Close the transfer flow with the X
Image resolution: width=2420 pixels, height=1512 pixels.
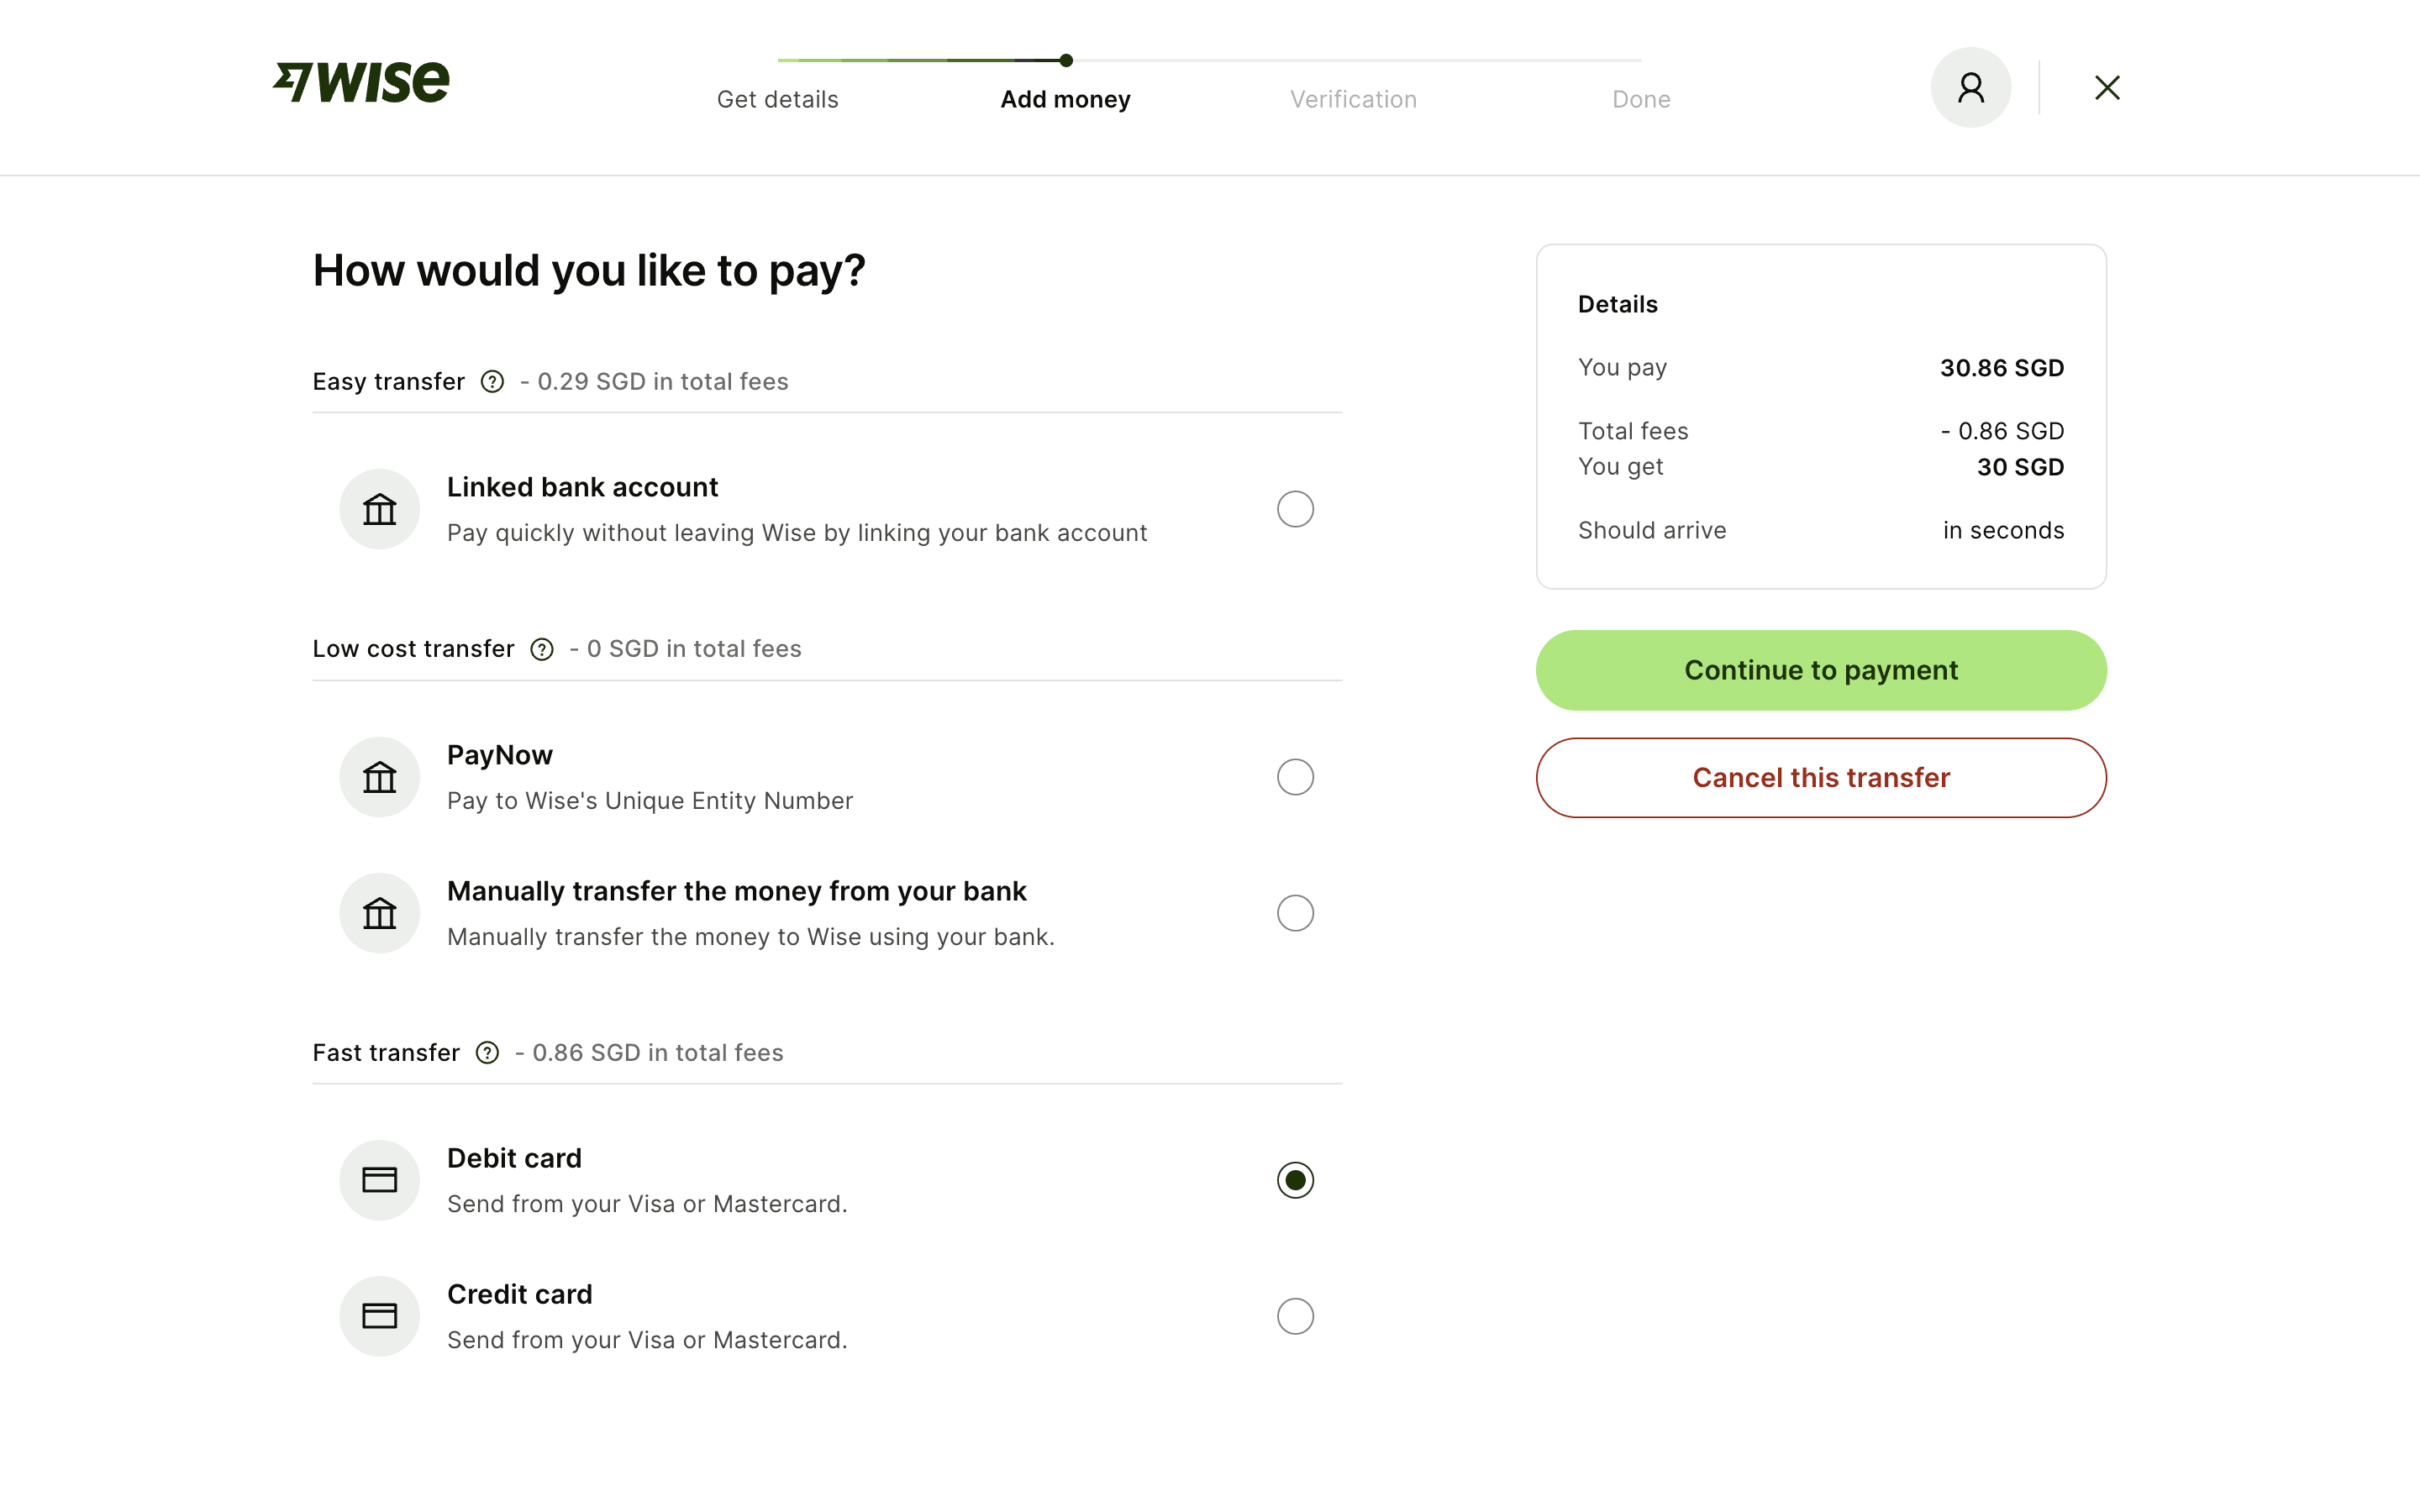click(2107, 88)
